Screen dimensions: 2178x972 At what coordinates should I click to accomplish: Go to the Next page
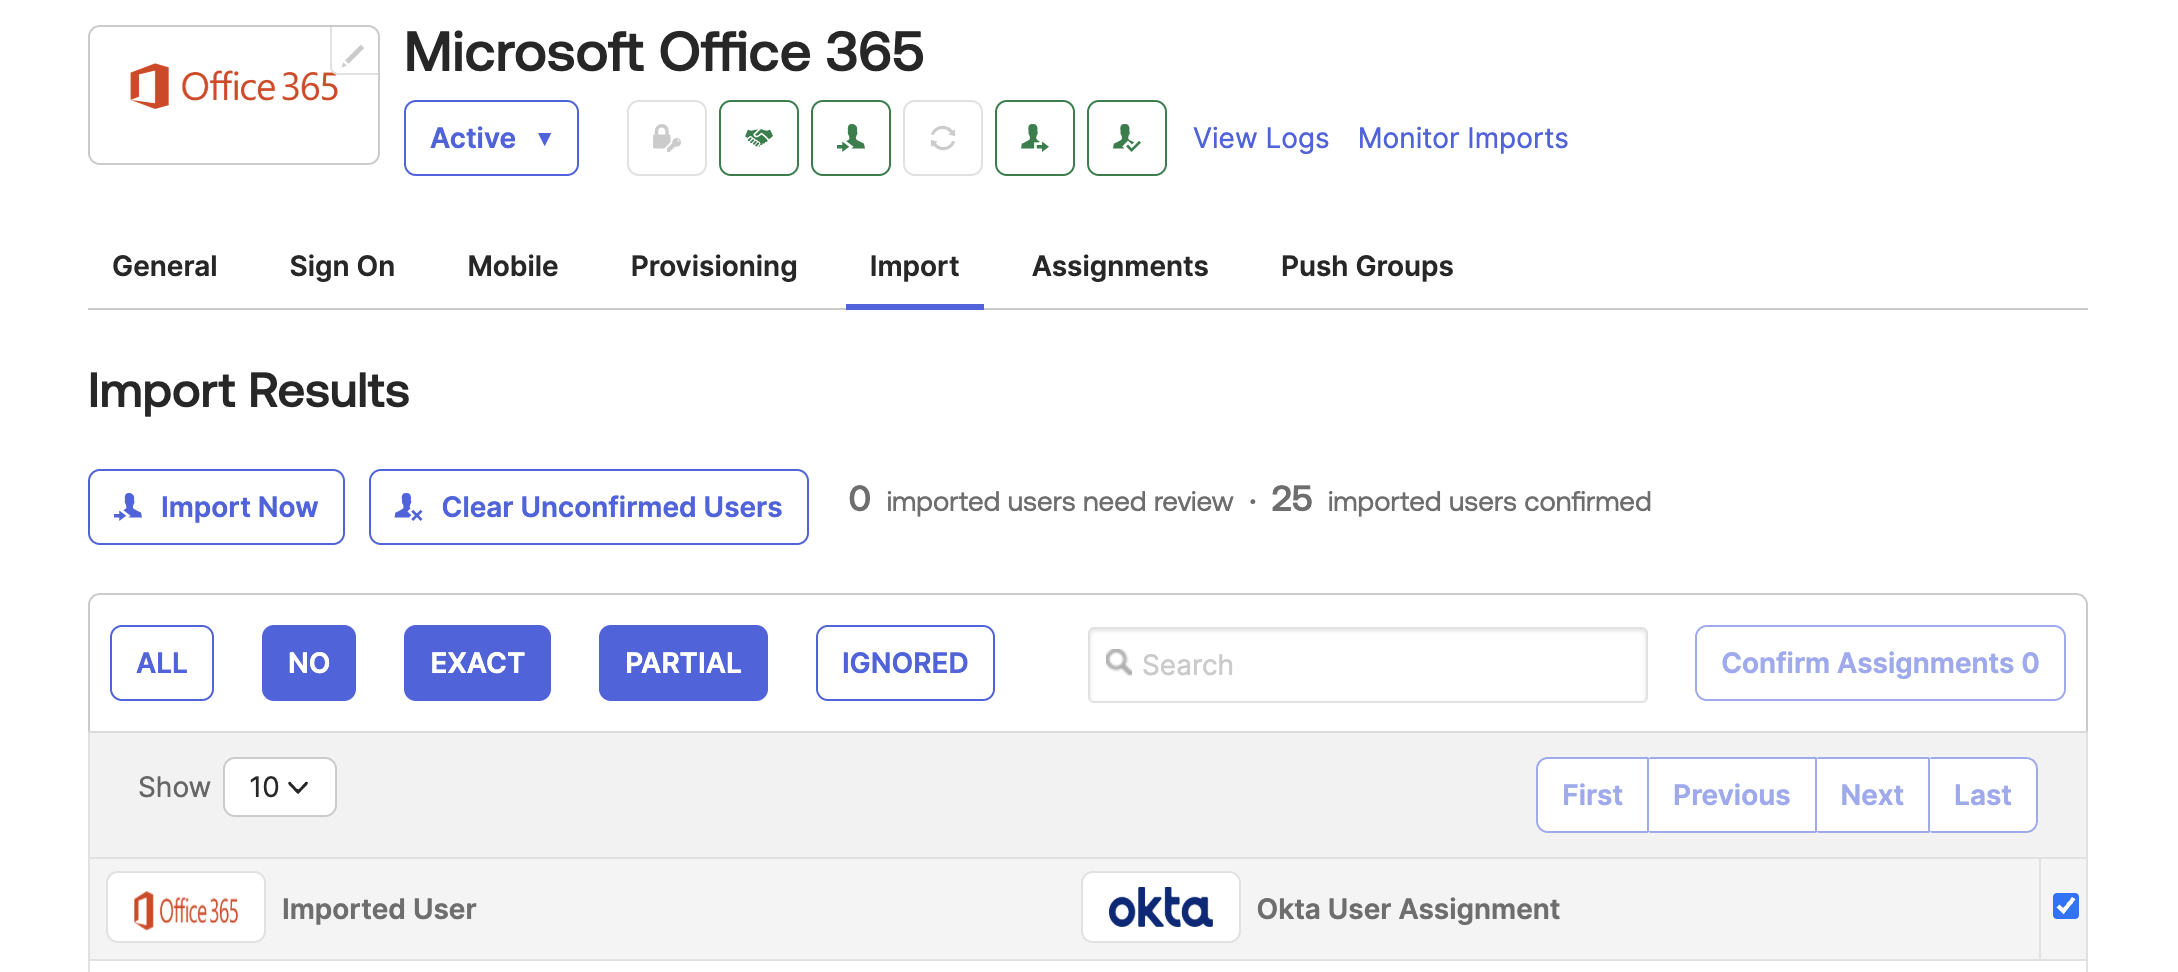click(1872, 795)
